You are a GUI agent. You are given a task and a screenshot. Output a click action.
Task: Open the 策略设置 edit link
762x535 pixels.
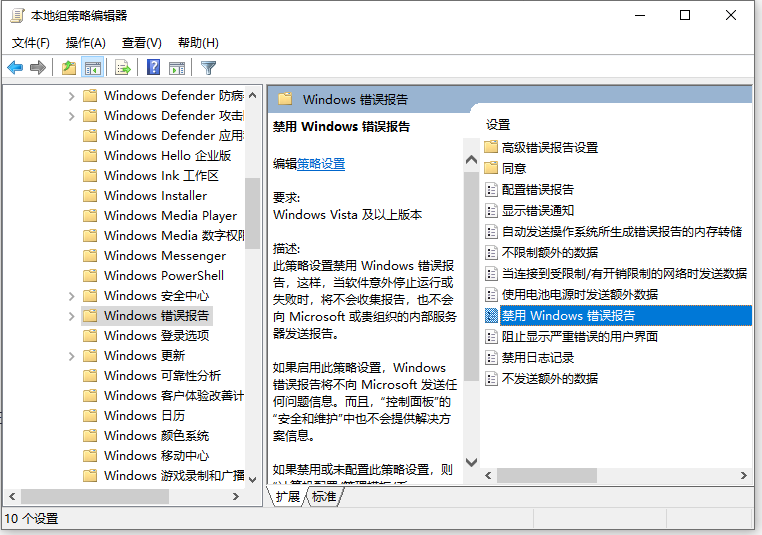321,164
